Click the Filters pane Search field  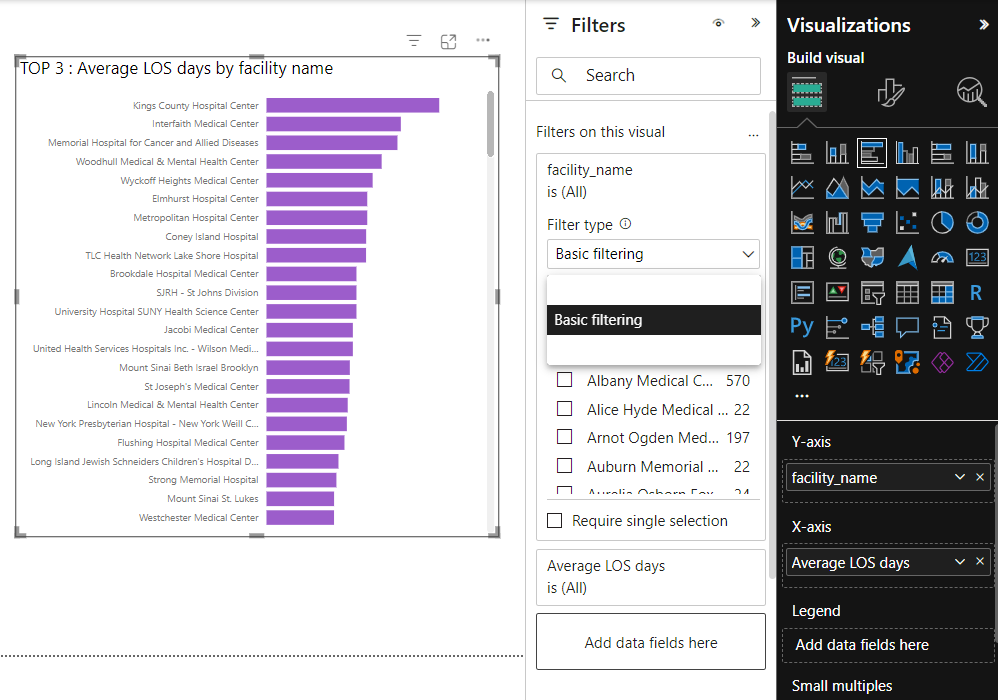[648, 76]
